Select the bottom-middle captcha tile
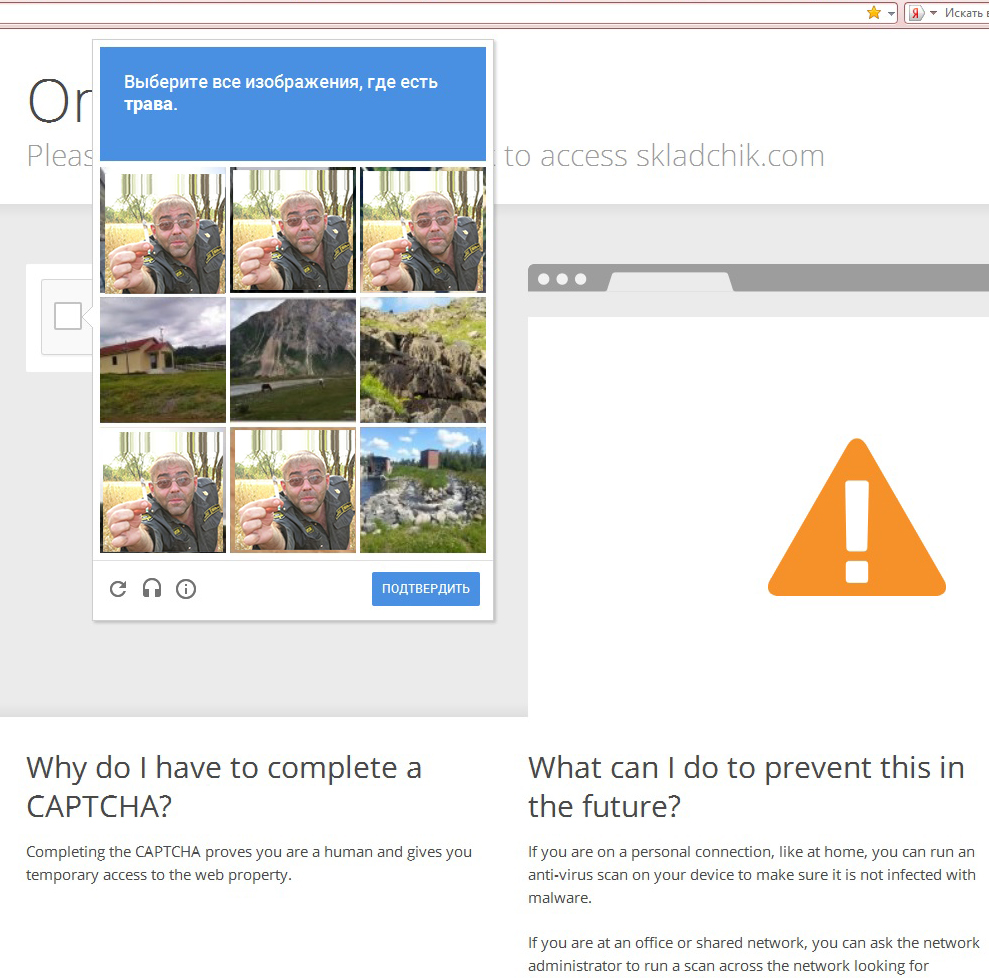Screen dimensions: 989x978 click(x=293, y=490)
